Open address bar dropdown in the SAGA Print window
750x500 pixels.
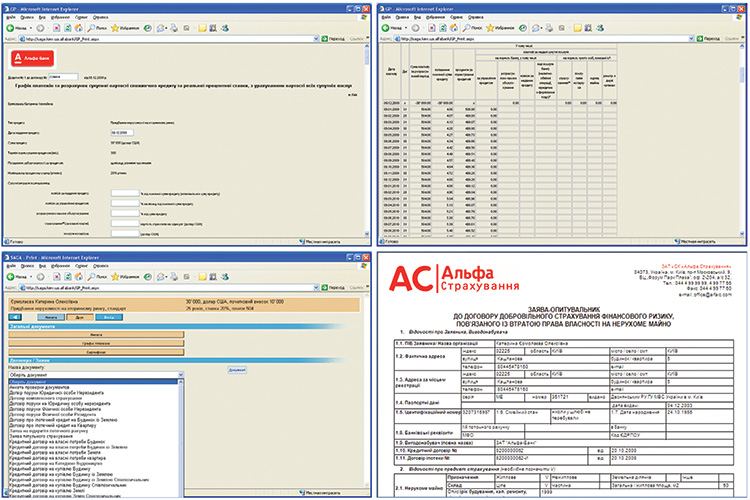click(x=316, y=288)
